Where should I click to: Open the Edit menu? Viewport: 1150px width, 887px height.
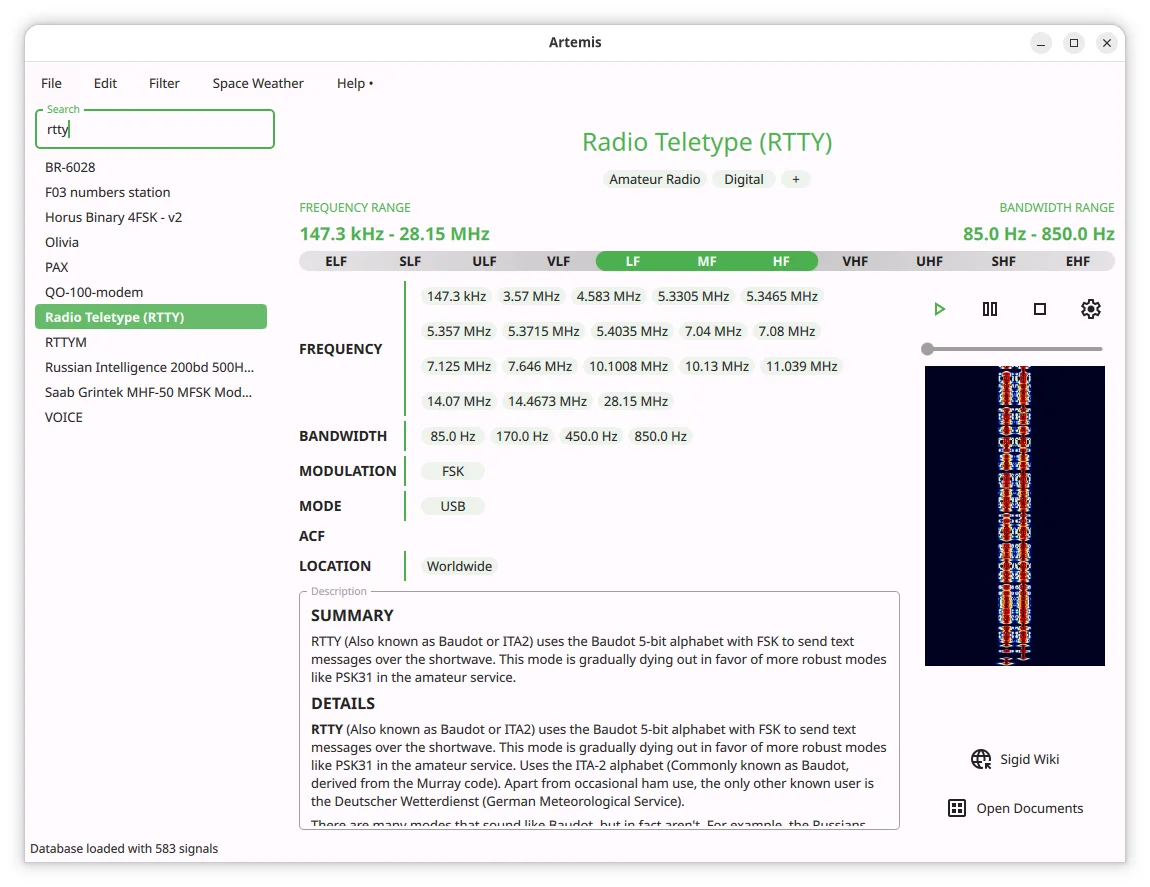pos(105,84)
